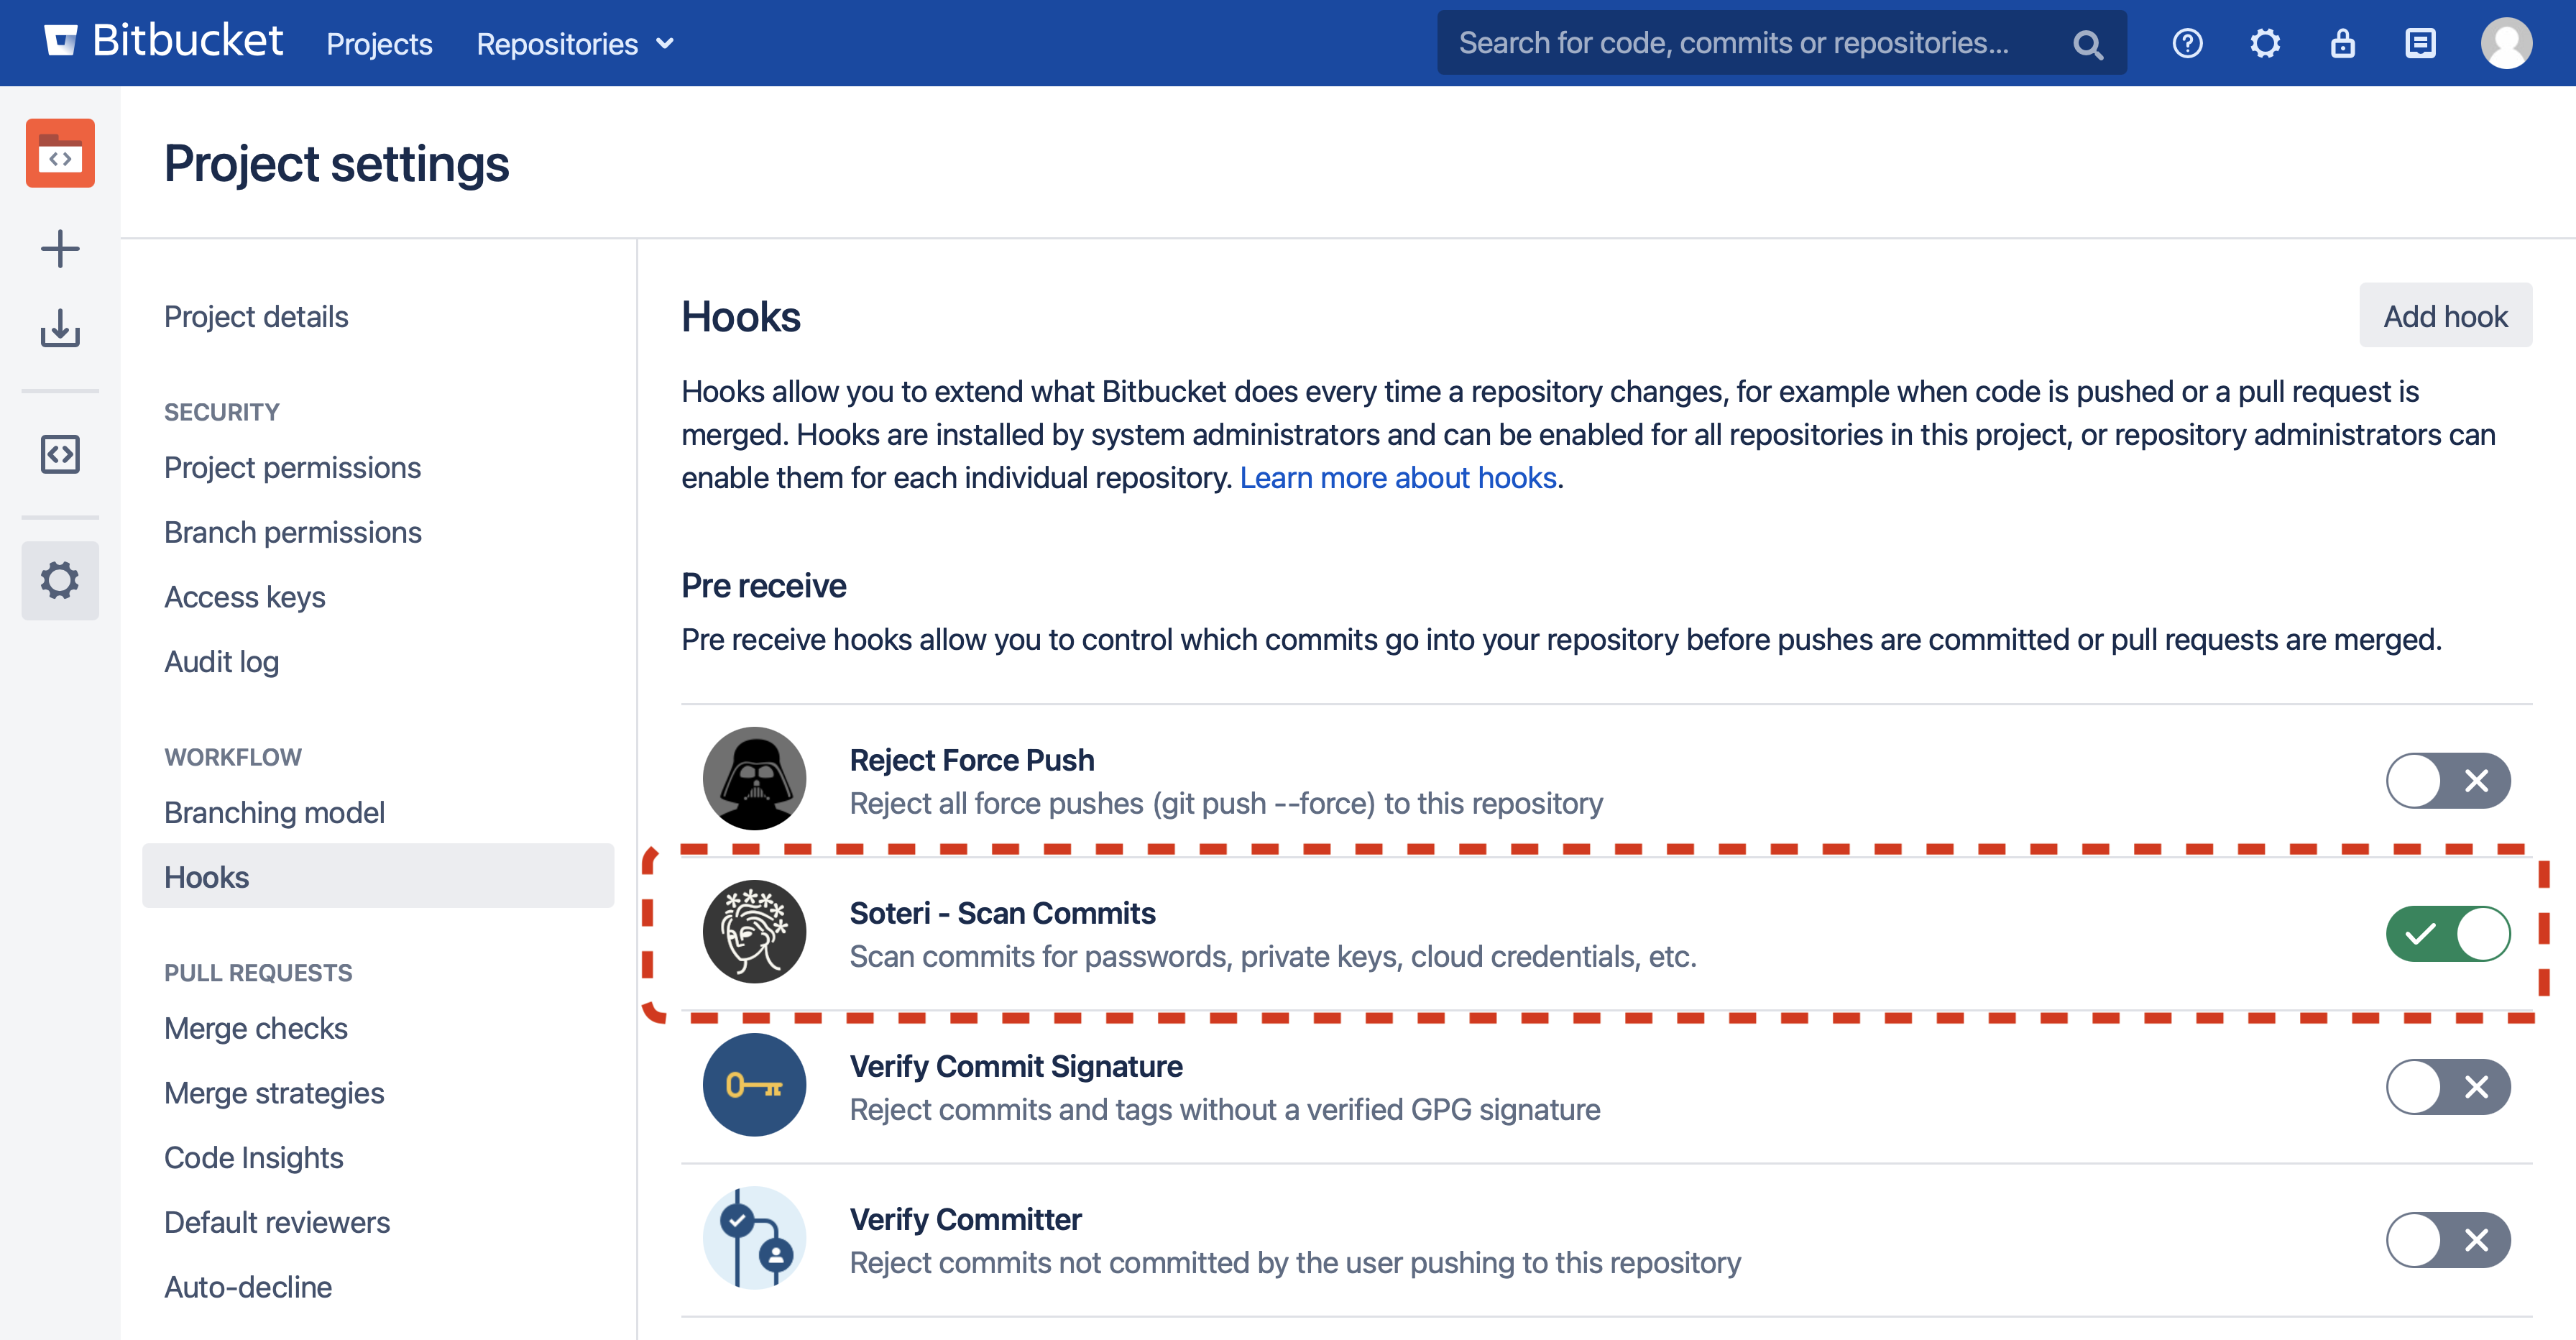Click the orange project avatar icon
The image size is (2576, 1340).
[x=60, y=154]
